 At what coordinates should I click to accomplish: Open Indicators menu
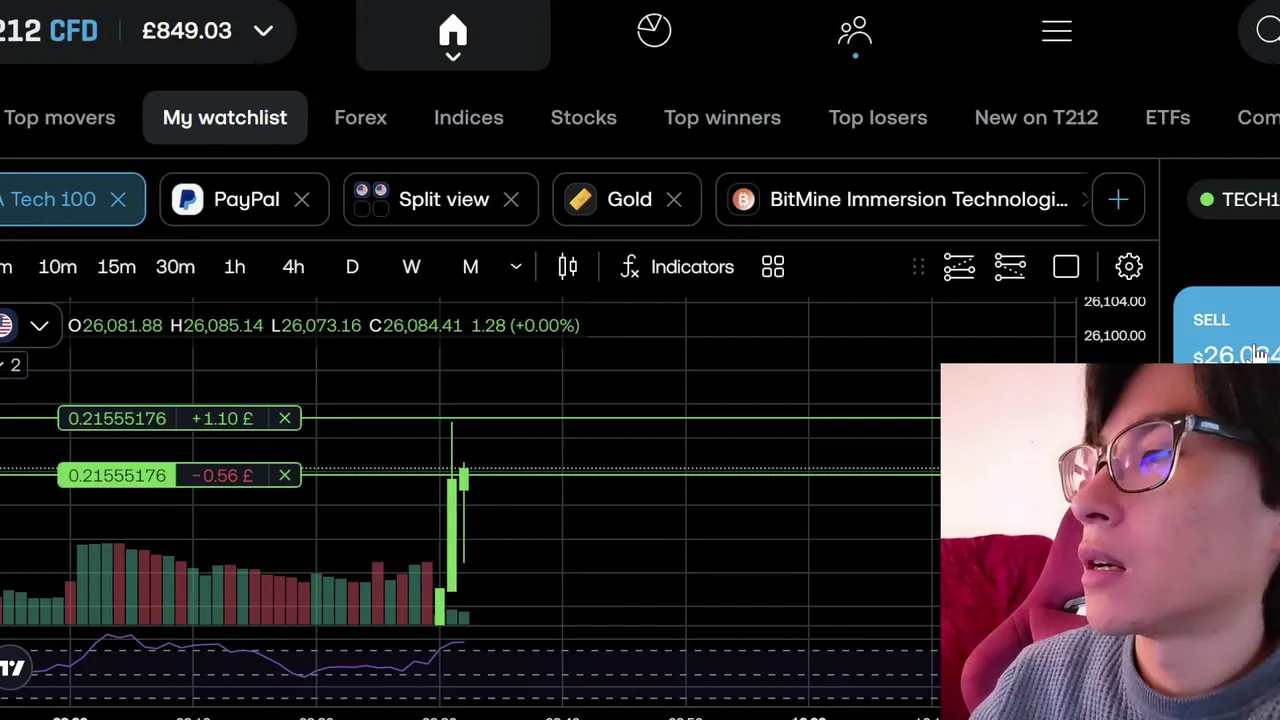point(677,267)
